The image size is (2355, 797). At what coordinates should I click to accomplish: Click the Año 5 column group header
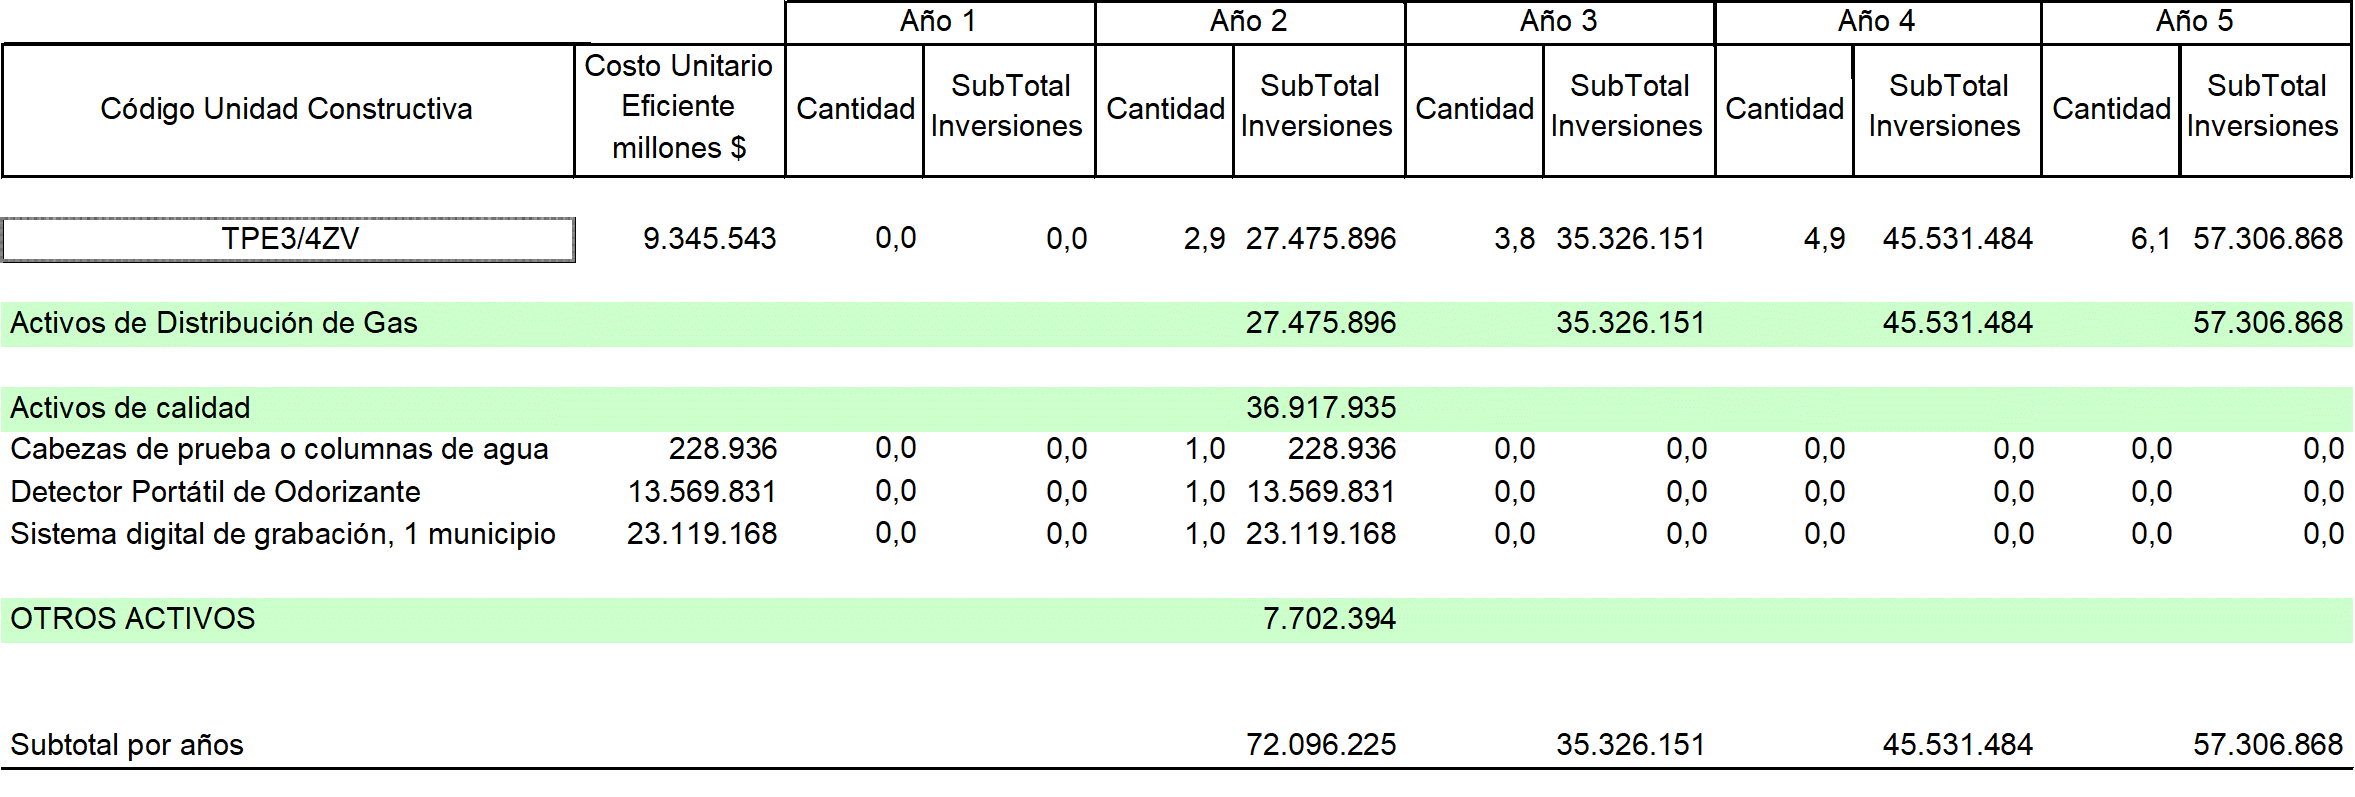point(2194,22)
